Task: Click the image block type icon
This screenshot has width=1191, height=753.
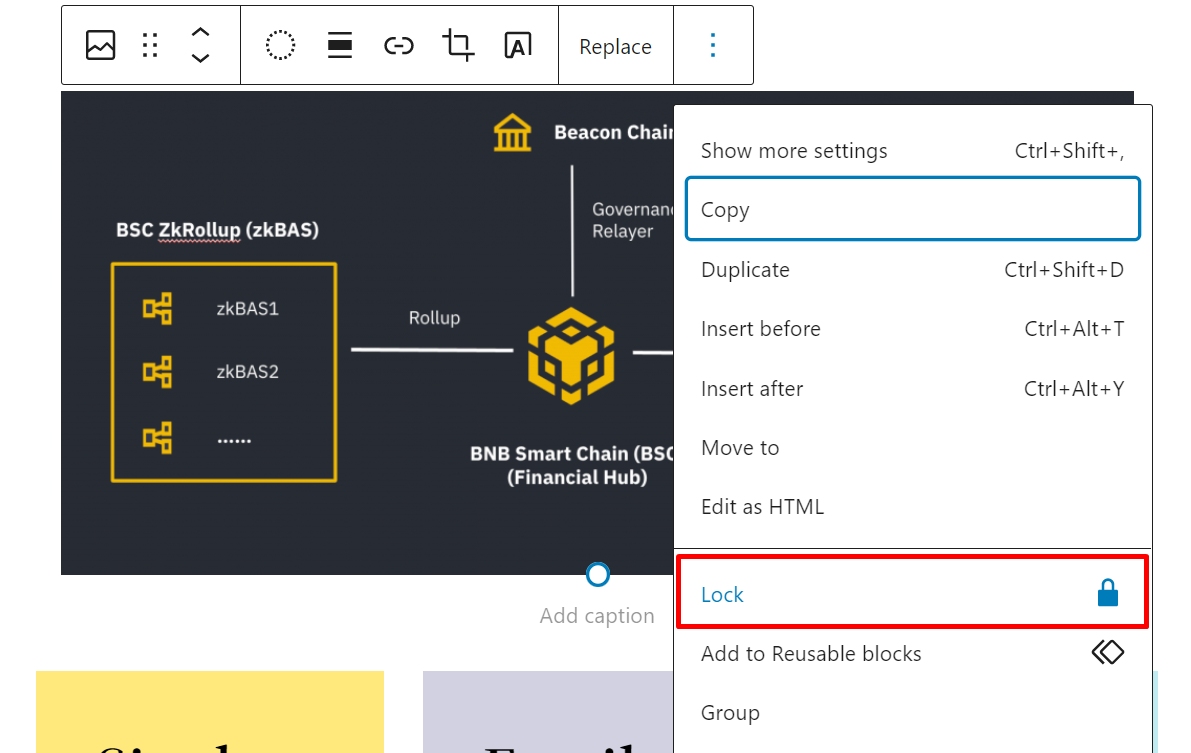Action: coord(101,46)
